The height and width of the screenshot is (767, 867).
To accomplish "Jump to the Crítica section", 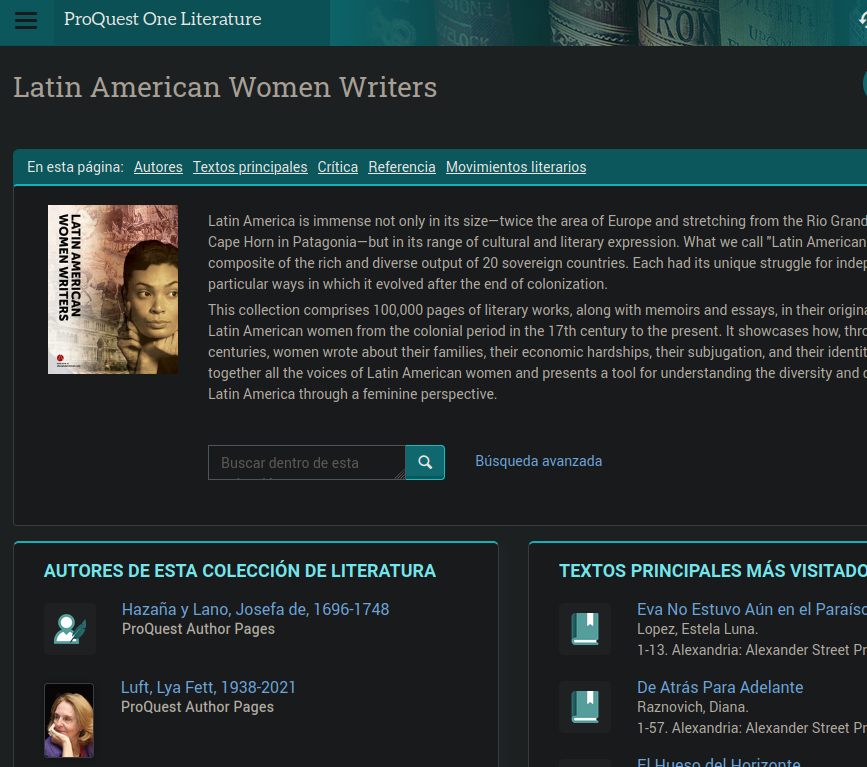I will pos(338,167).
